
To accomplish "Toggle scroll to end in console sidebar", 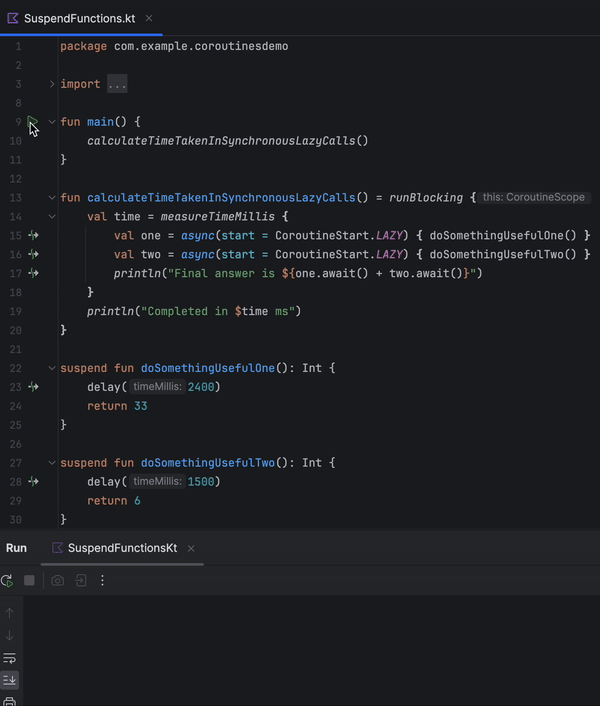I will (10, 680).
